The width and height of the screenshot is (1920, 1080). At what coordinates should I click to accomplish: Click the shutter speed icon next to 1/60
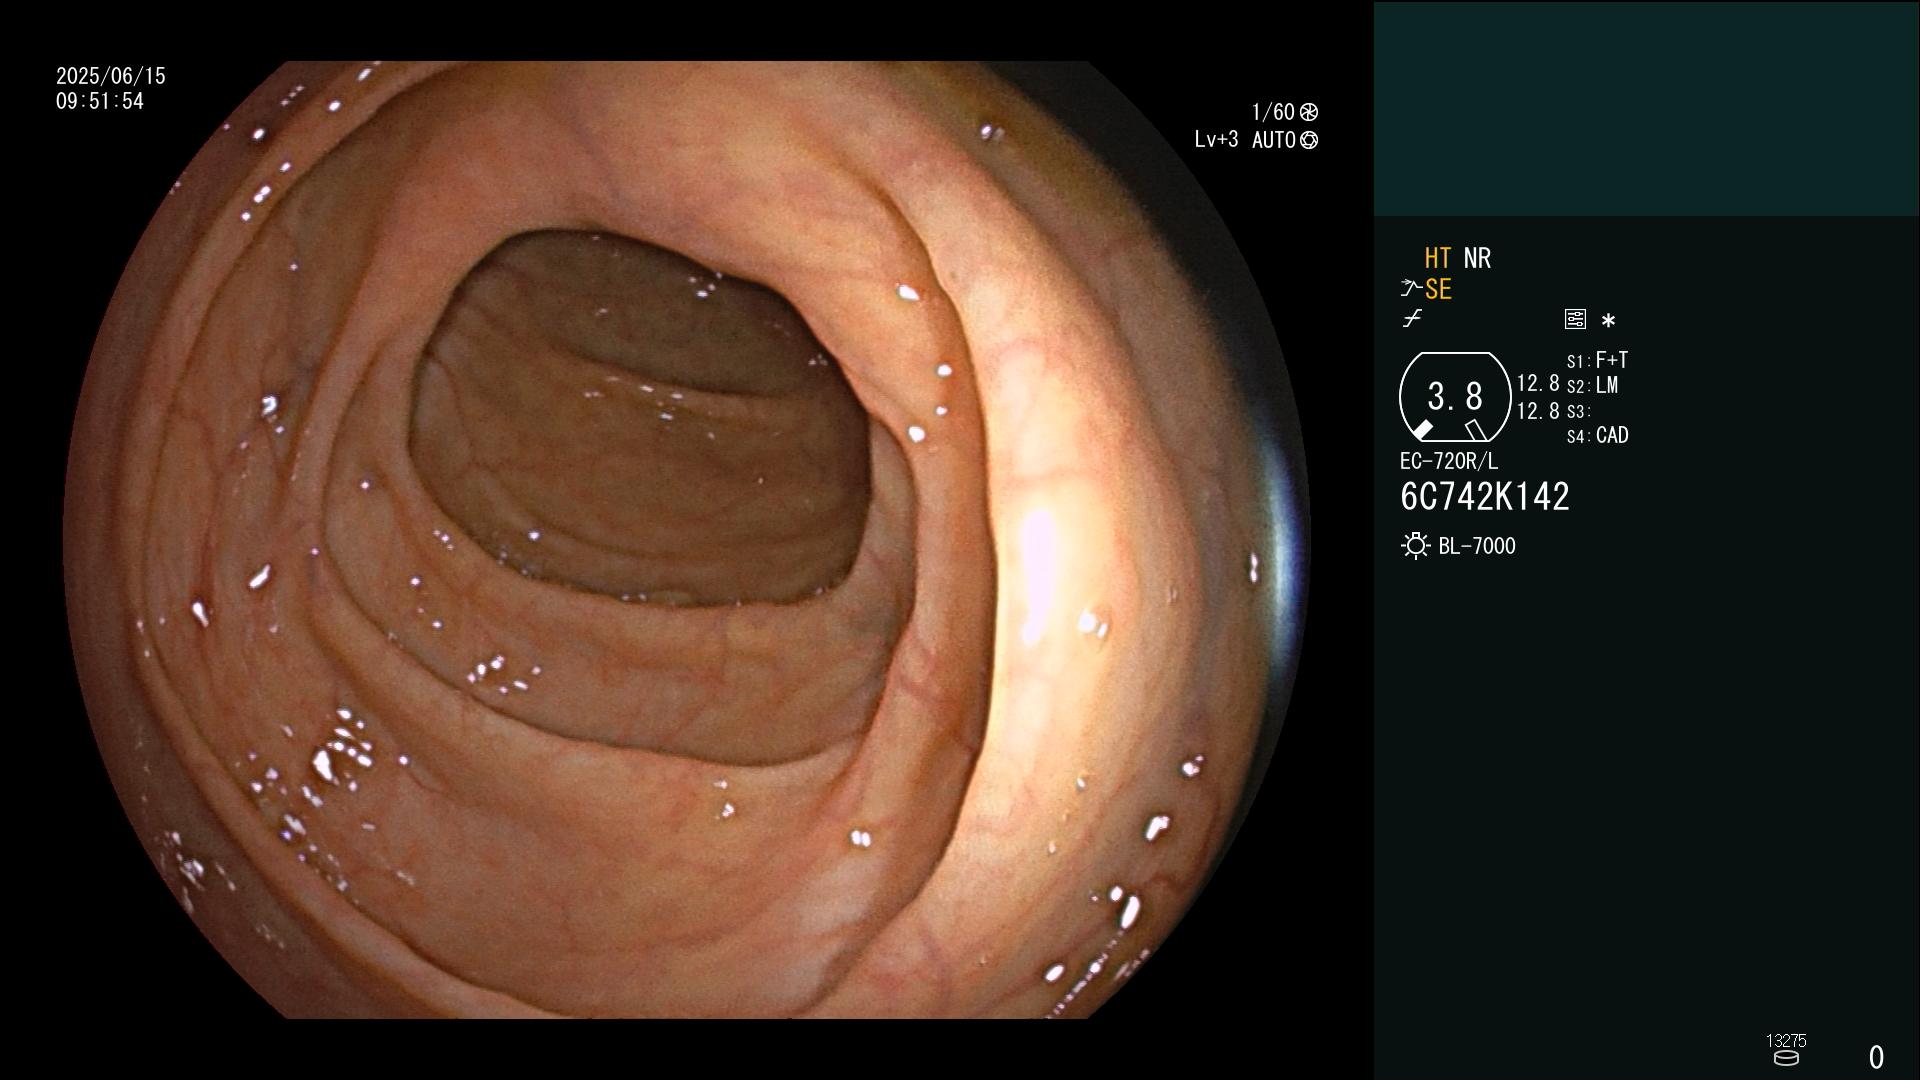tap(1309, 112)
